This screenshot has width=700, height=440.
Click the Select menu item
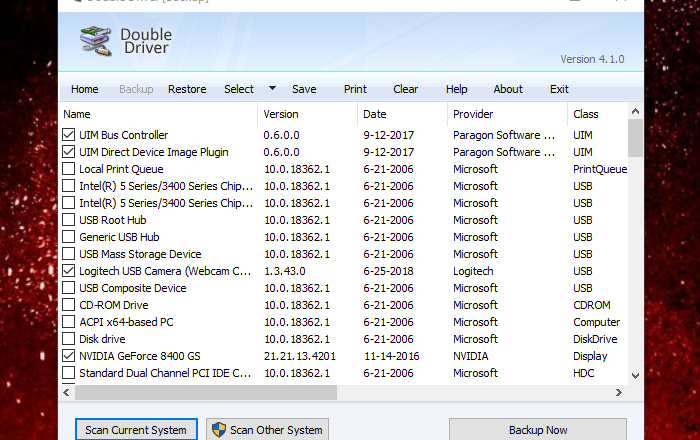(239, 89)
